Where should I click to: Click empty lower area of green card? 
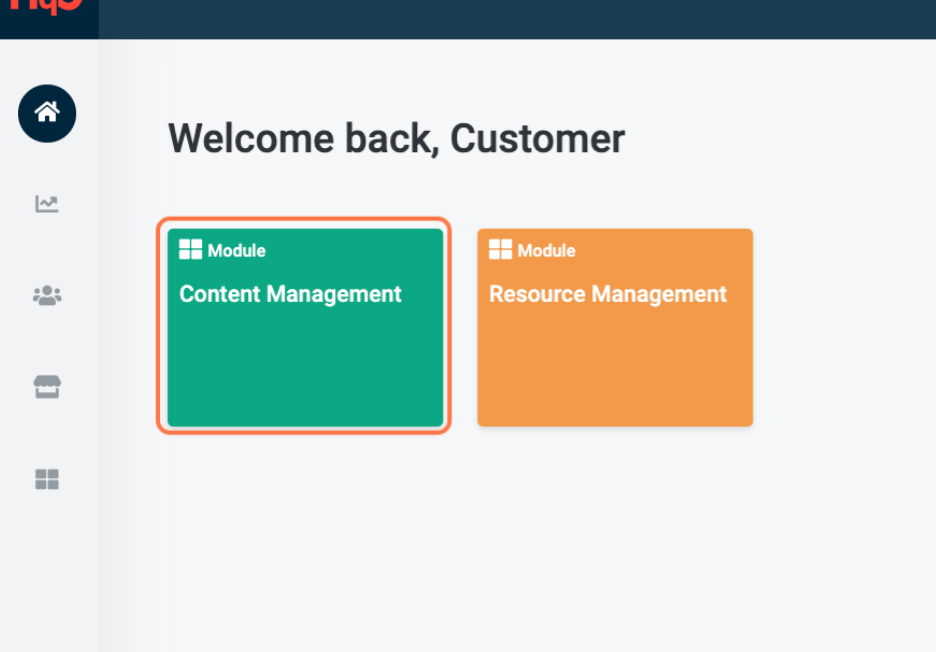305,375
